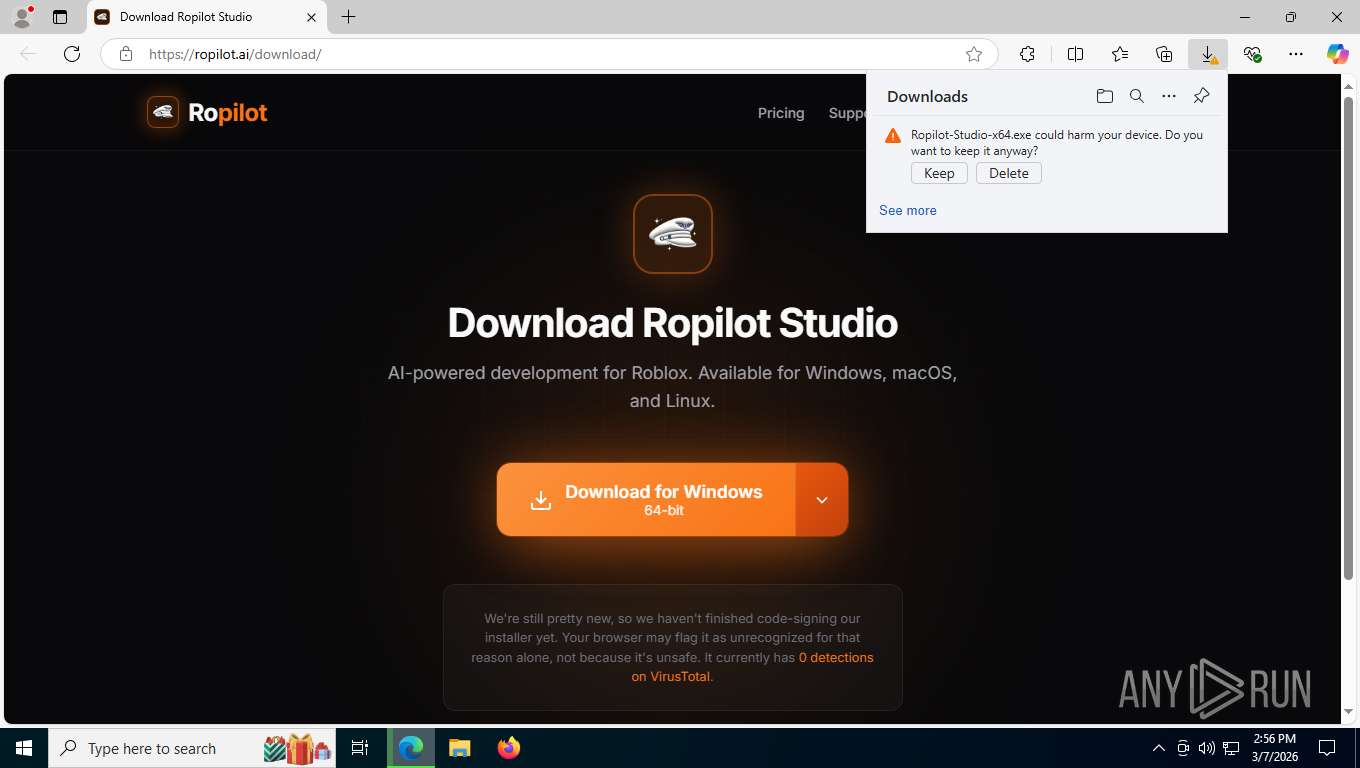Toggle split screen view icon
Image resolution: width=1360 pixels, height=768 pixels.
[x=1076, y=54]
